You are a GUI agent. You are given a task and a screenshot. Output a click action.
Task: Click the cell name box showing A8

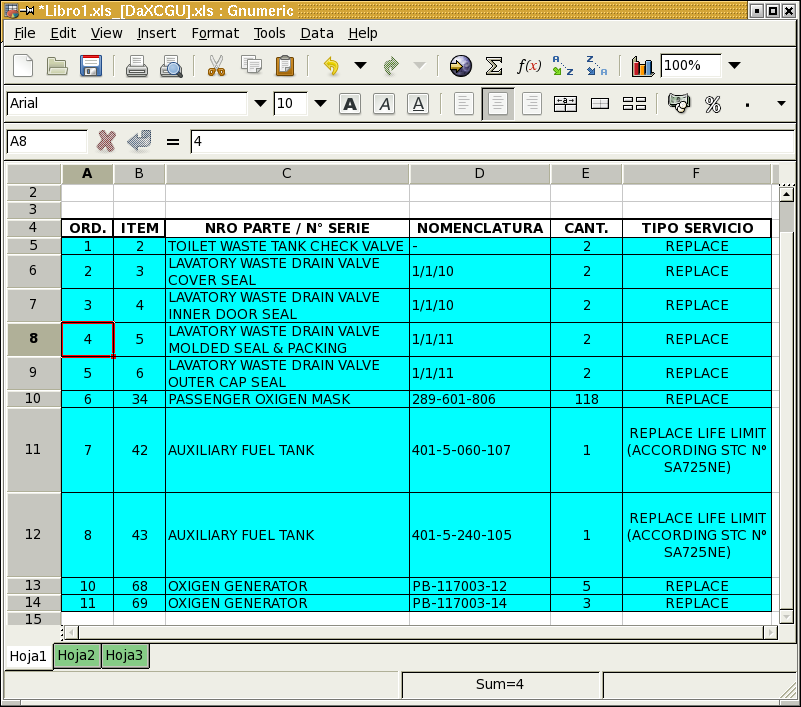point(46,142)
